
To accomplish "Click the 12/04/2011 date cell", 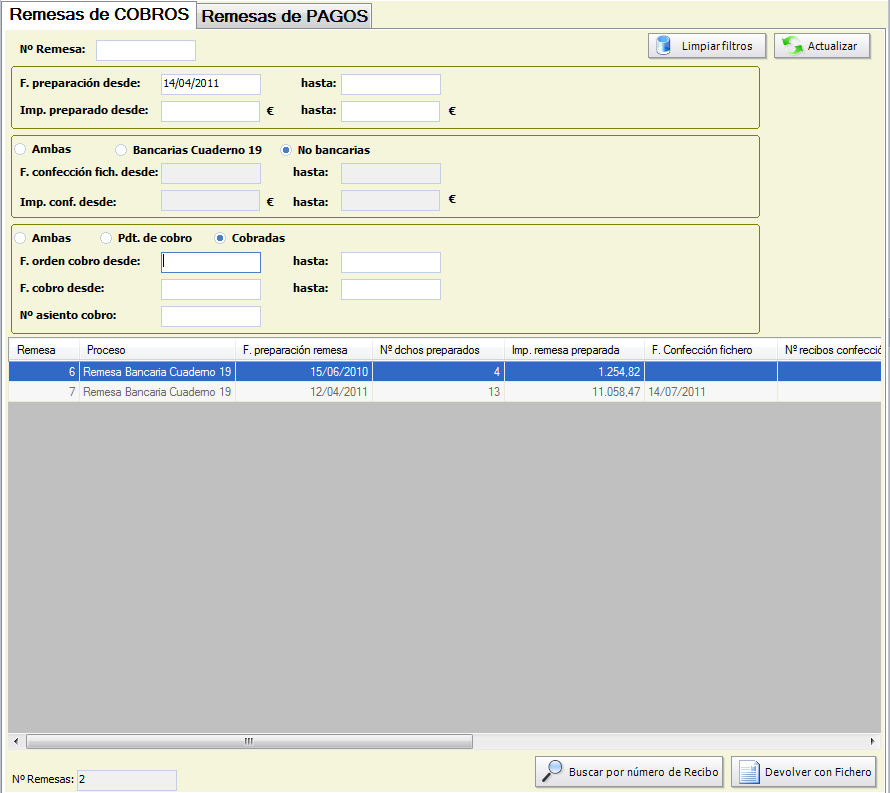I will (304, 392).
